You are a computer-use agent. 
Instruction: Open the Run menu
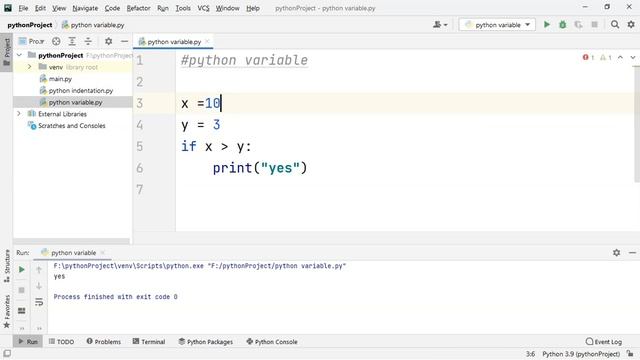click(x=162, y=8)
